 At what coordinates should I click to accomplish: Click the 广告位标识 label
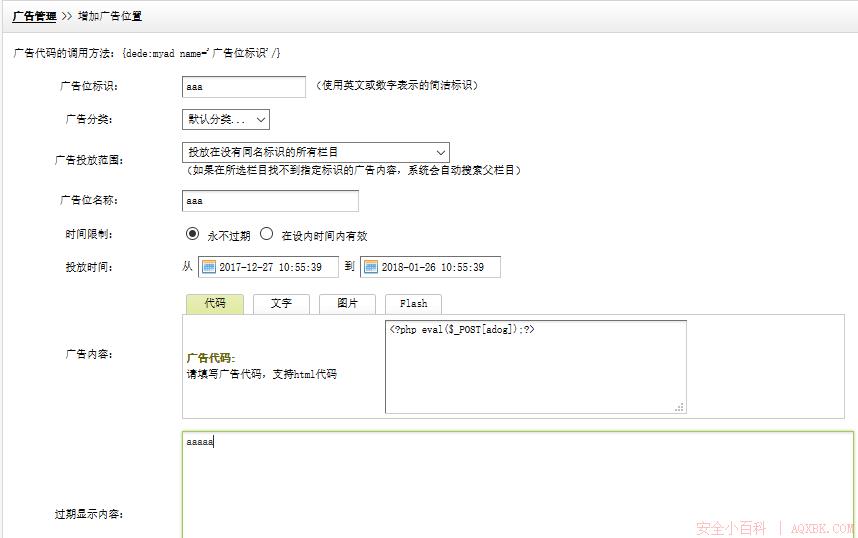click(89, 86)
